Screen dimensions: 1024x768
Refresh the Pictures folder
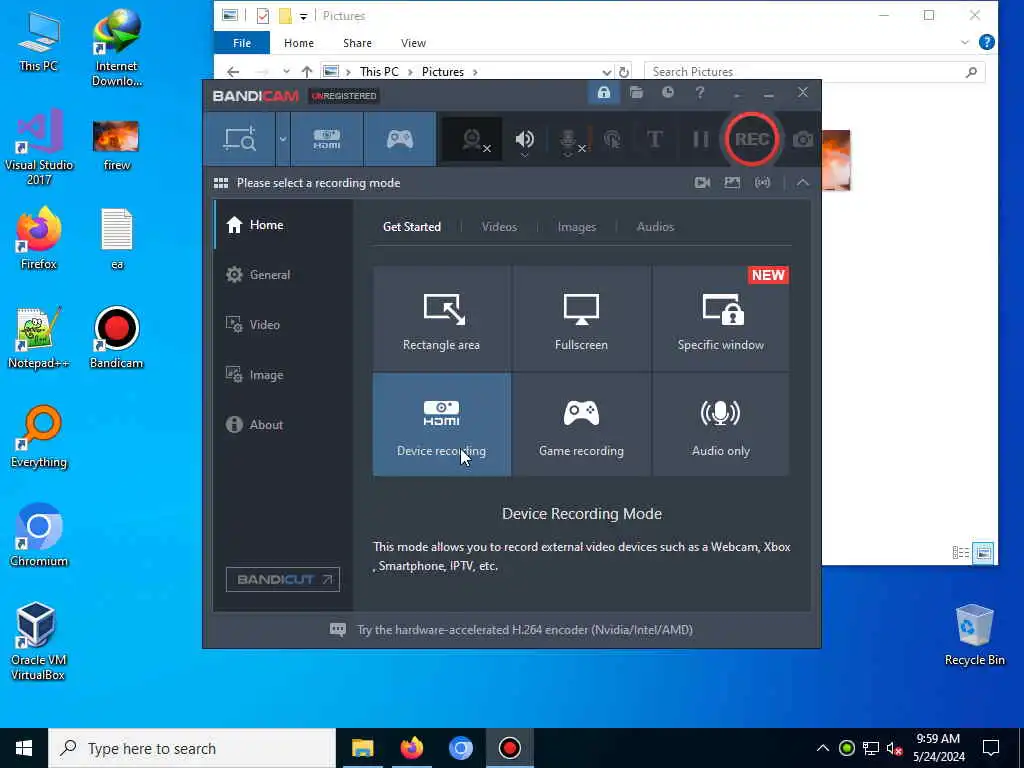pyautogui.click(x=624, y=72)
